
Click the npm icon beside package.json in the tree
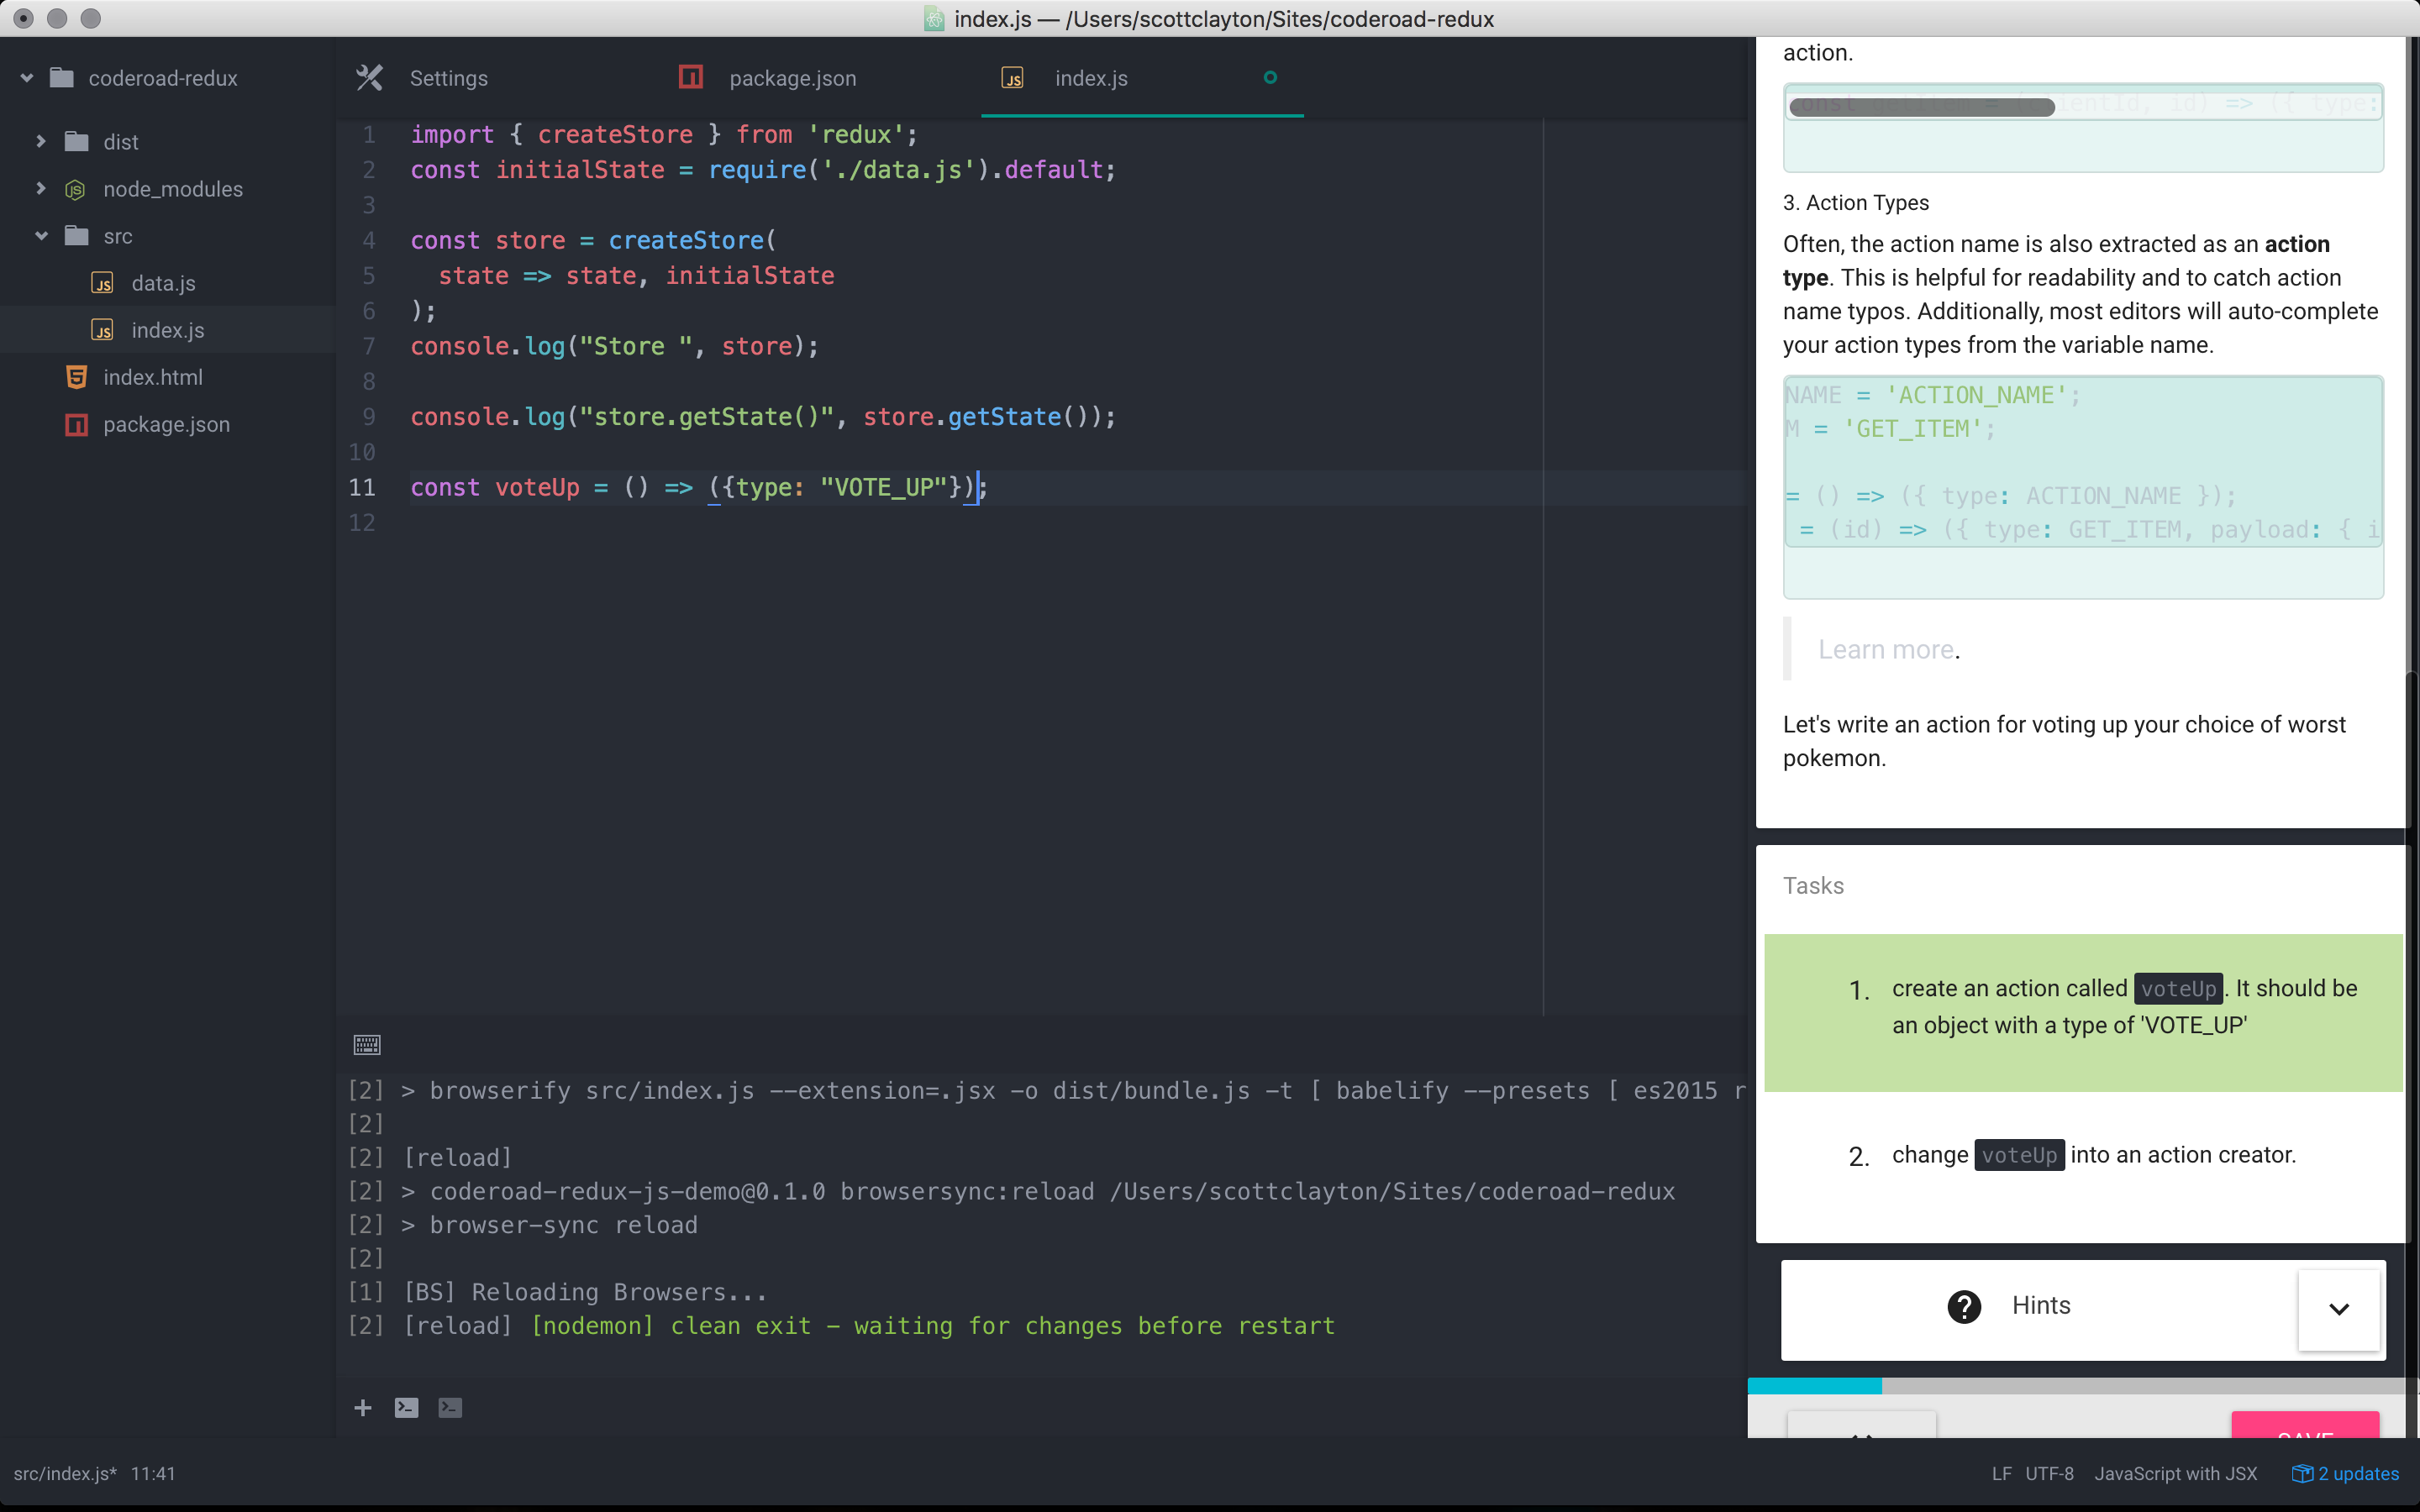coord(76,424)
